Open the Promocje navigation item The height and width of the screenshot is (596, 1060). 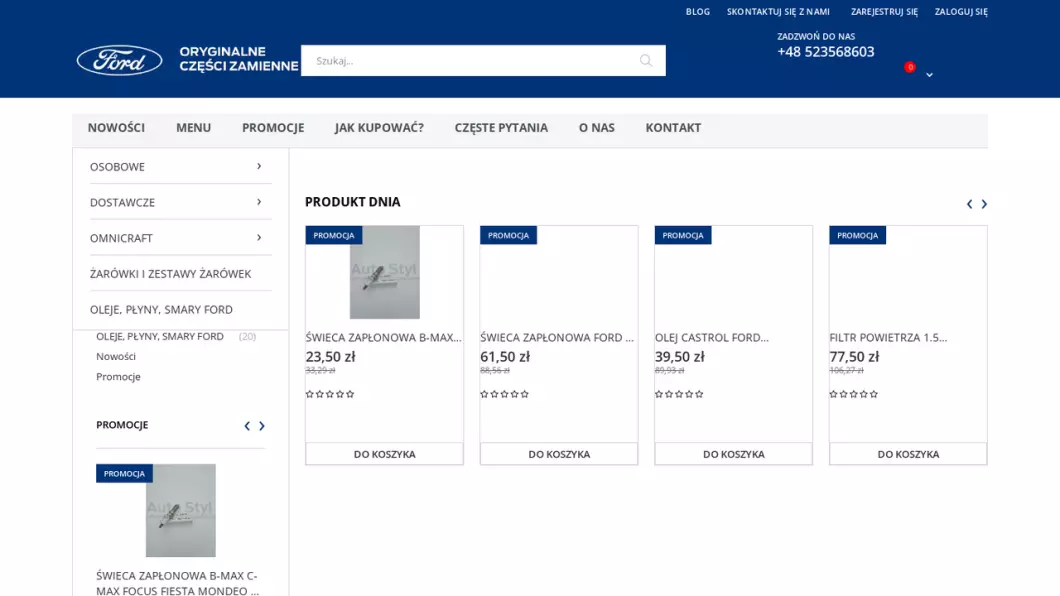[273, 128]
